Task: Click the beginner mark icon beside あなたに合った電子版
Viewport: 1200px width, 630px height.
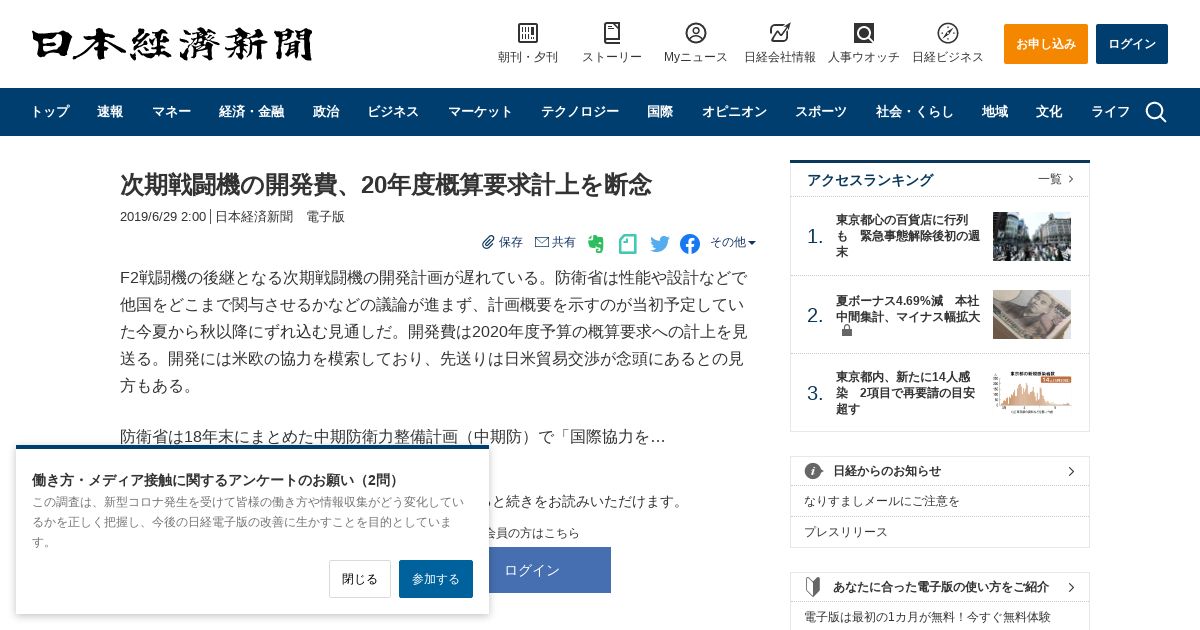Action: (813, 587)
